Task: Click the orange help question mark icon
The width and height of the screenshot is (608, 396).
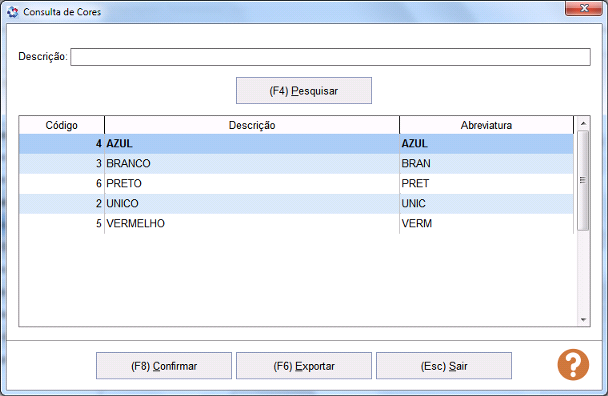Action: 573,365
